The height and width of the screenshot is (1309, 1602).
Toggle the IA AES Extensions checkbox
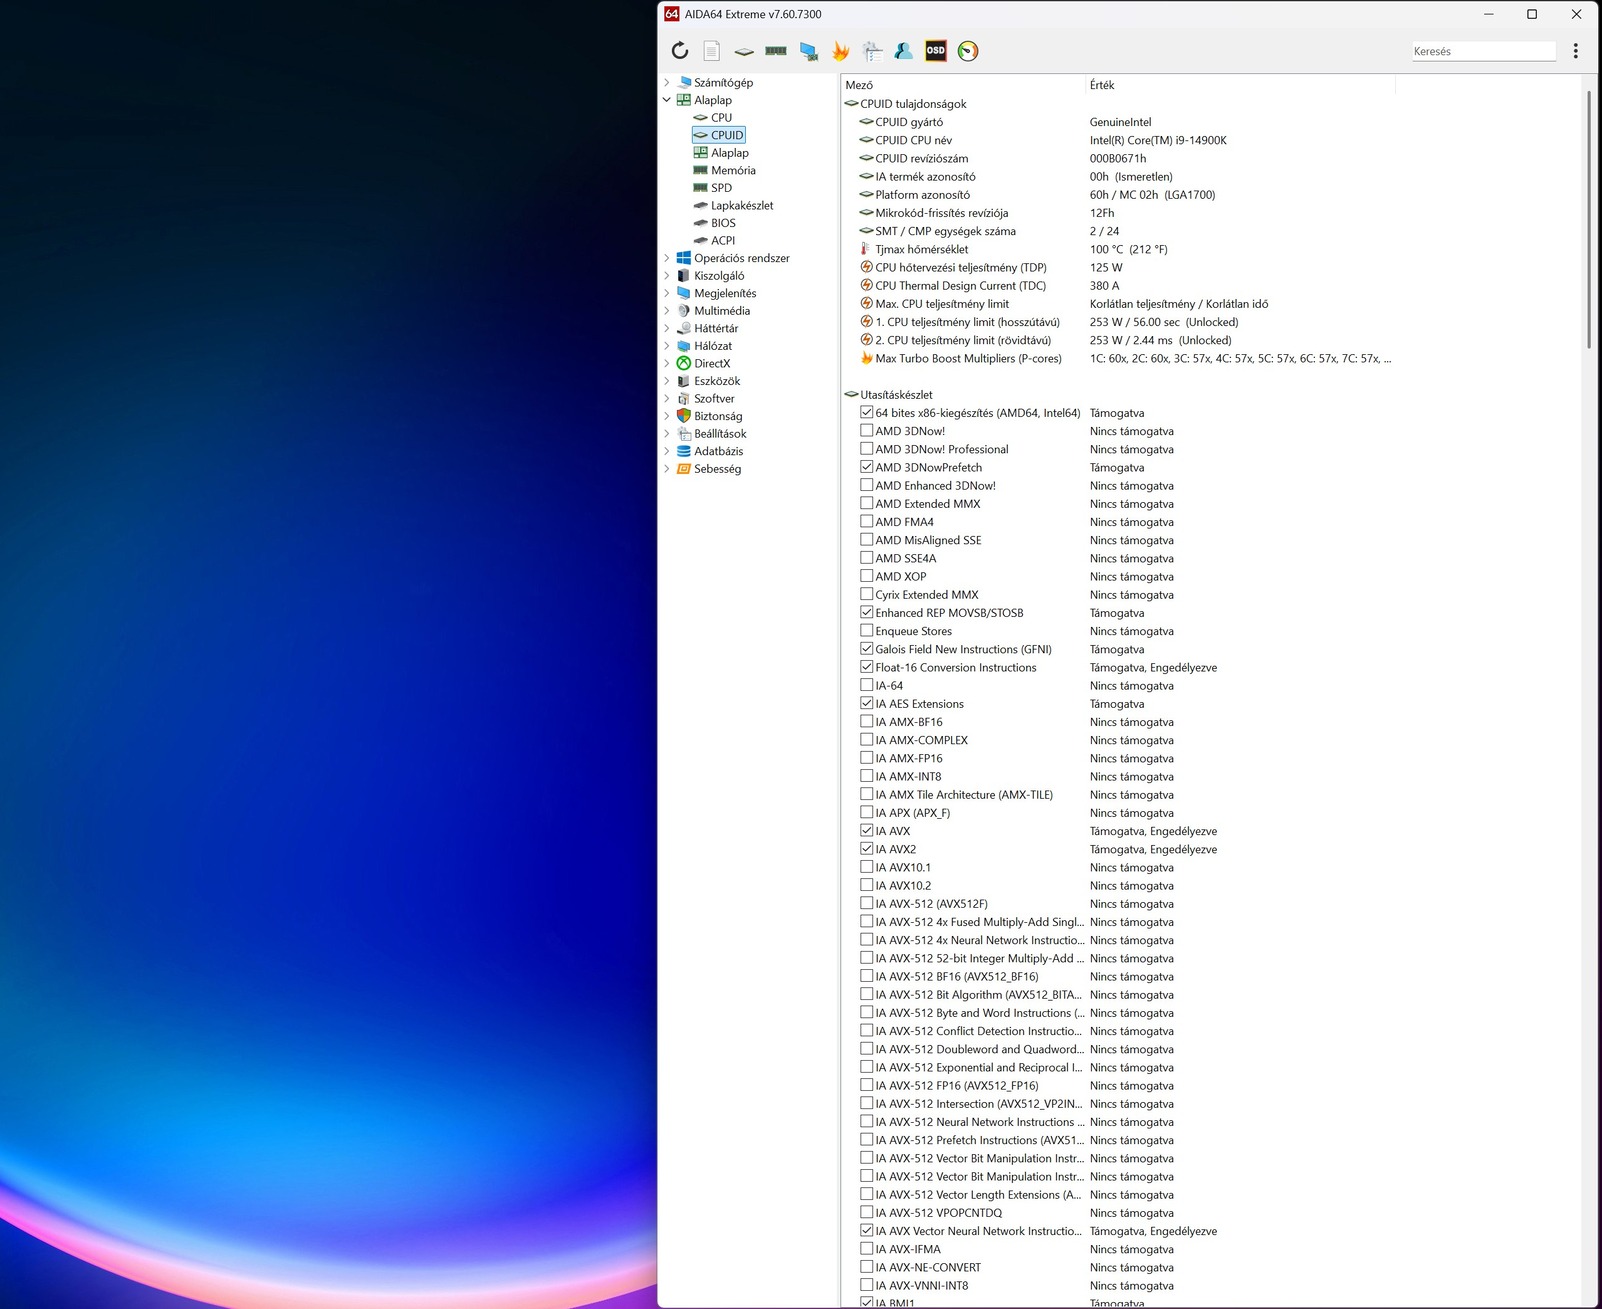point(867,703)
